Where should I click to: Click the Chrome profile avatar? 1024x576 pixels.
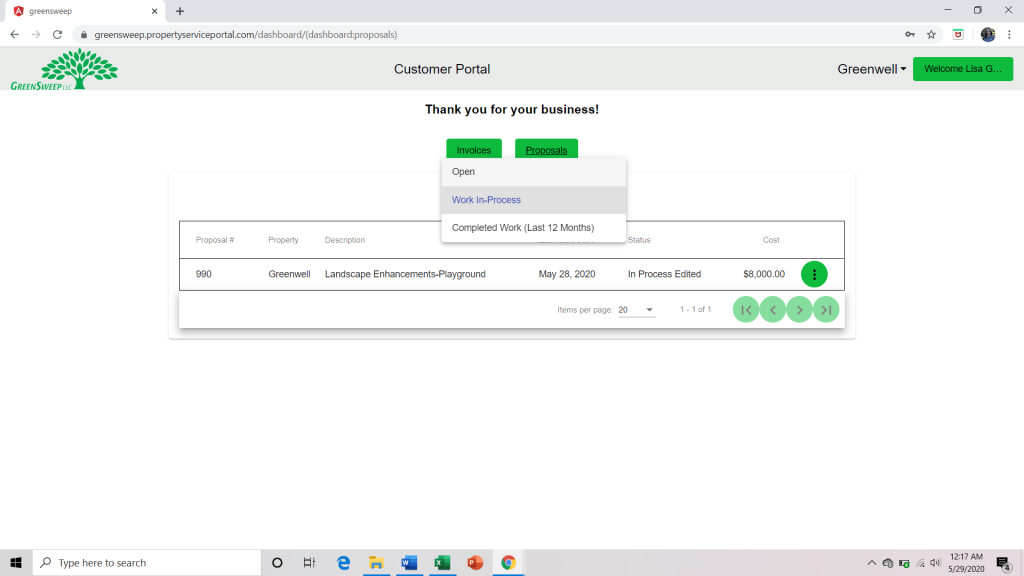987,35
